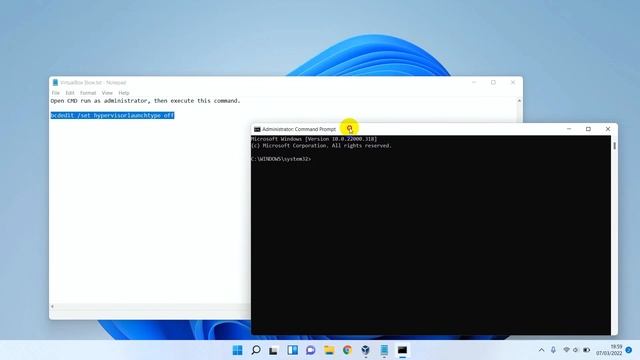Click Notepad icon in its title bar

click(55, 82)
